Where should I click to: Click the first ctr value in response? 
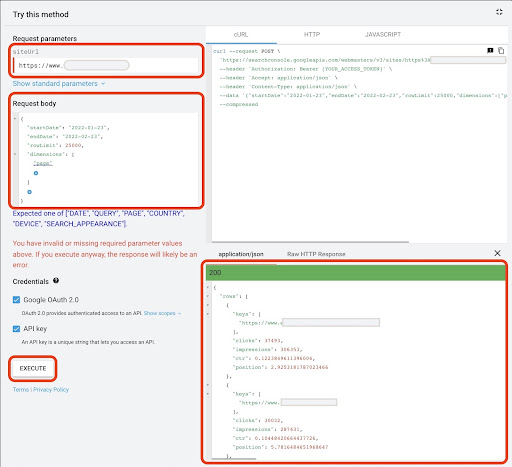(x=284, y=358)
